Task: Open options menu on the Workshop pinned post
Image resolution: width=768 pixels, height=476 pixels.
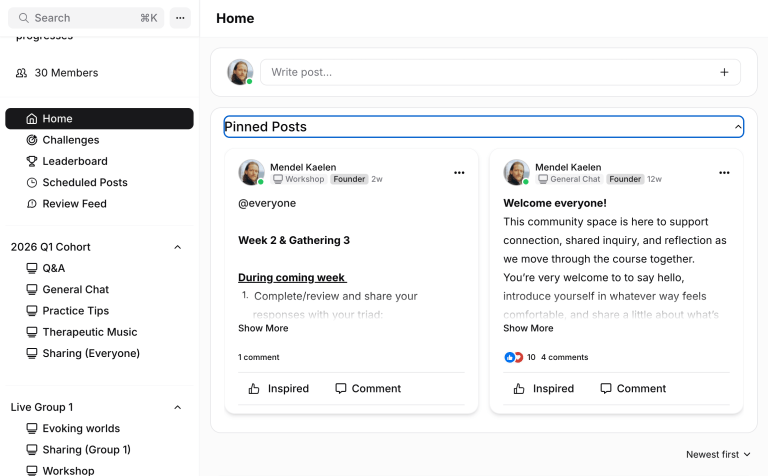Action: [459, 173]
